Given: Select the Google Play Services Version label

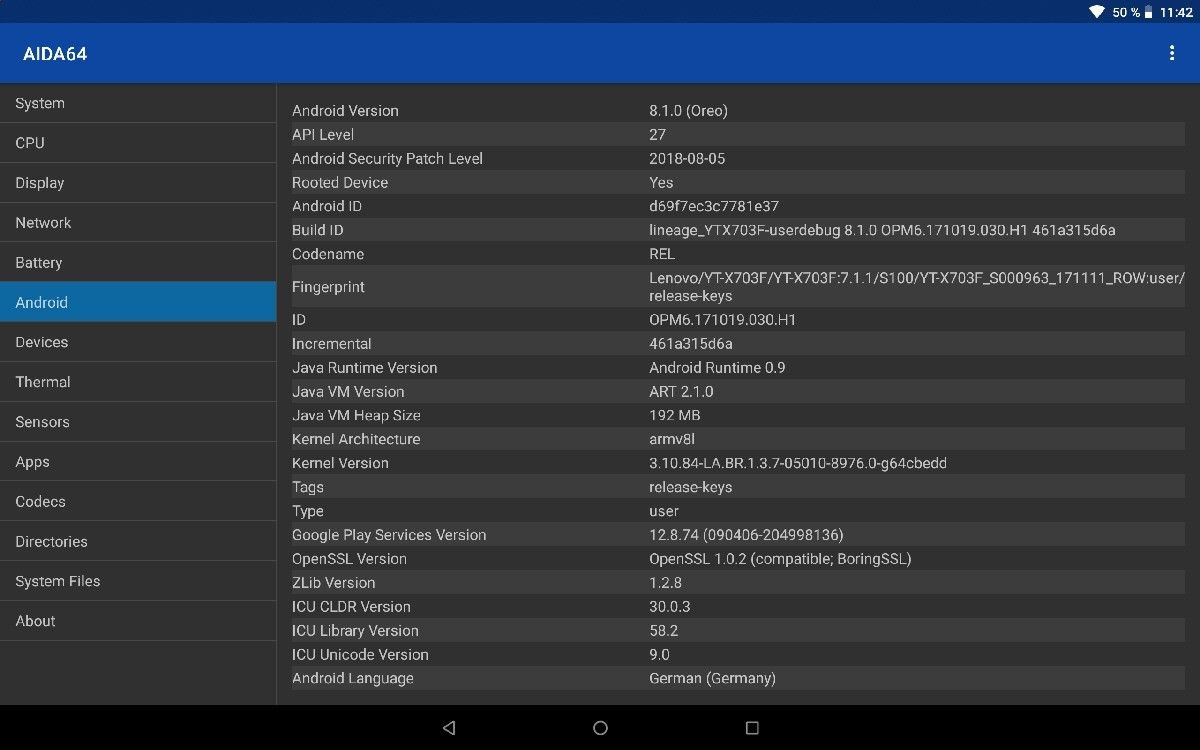Looking at the screenshot, I should point(389,535).
